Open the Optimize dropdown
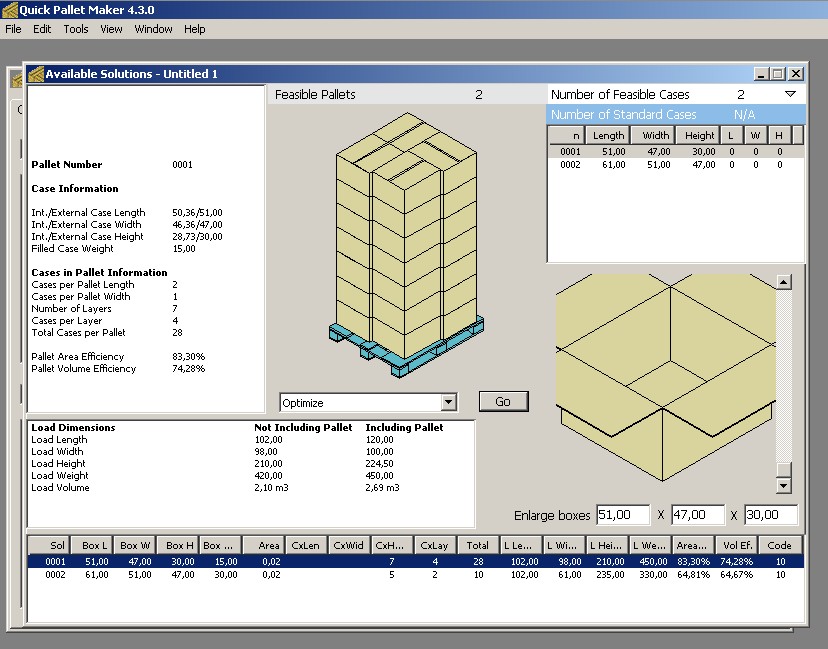This screenshot has height=649, width=828. point(448,402)
